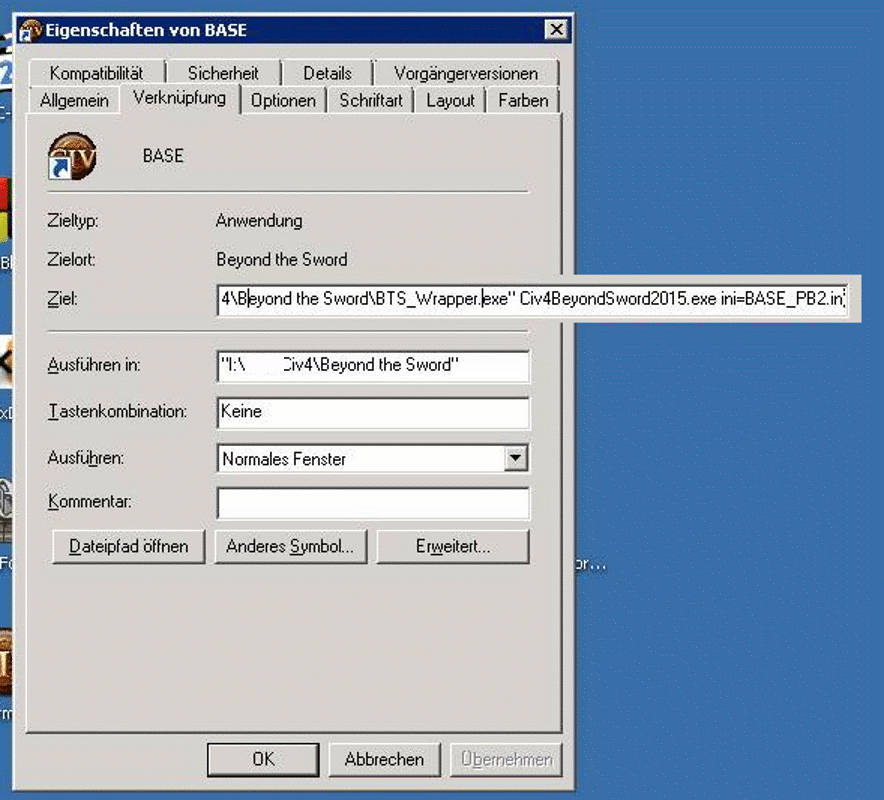Open the Ausführen dropdown arrow
The image size is (884, 800).
[515, 459]
